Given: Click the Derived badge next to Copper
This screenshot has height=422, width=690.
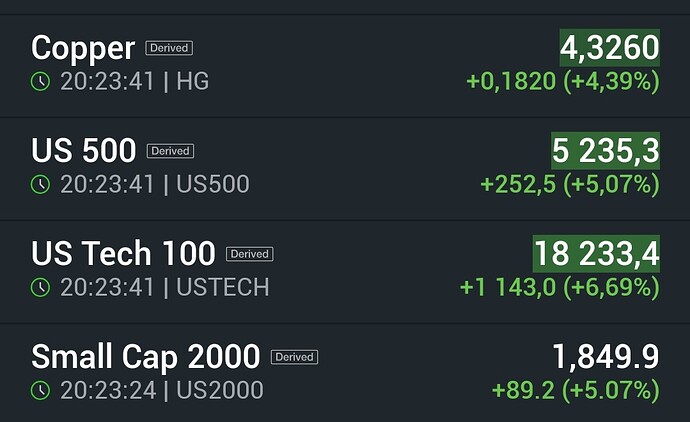Looking at the screenshot, I should click(169, 48).
